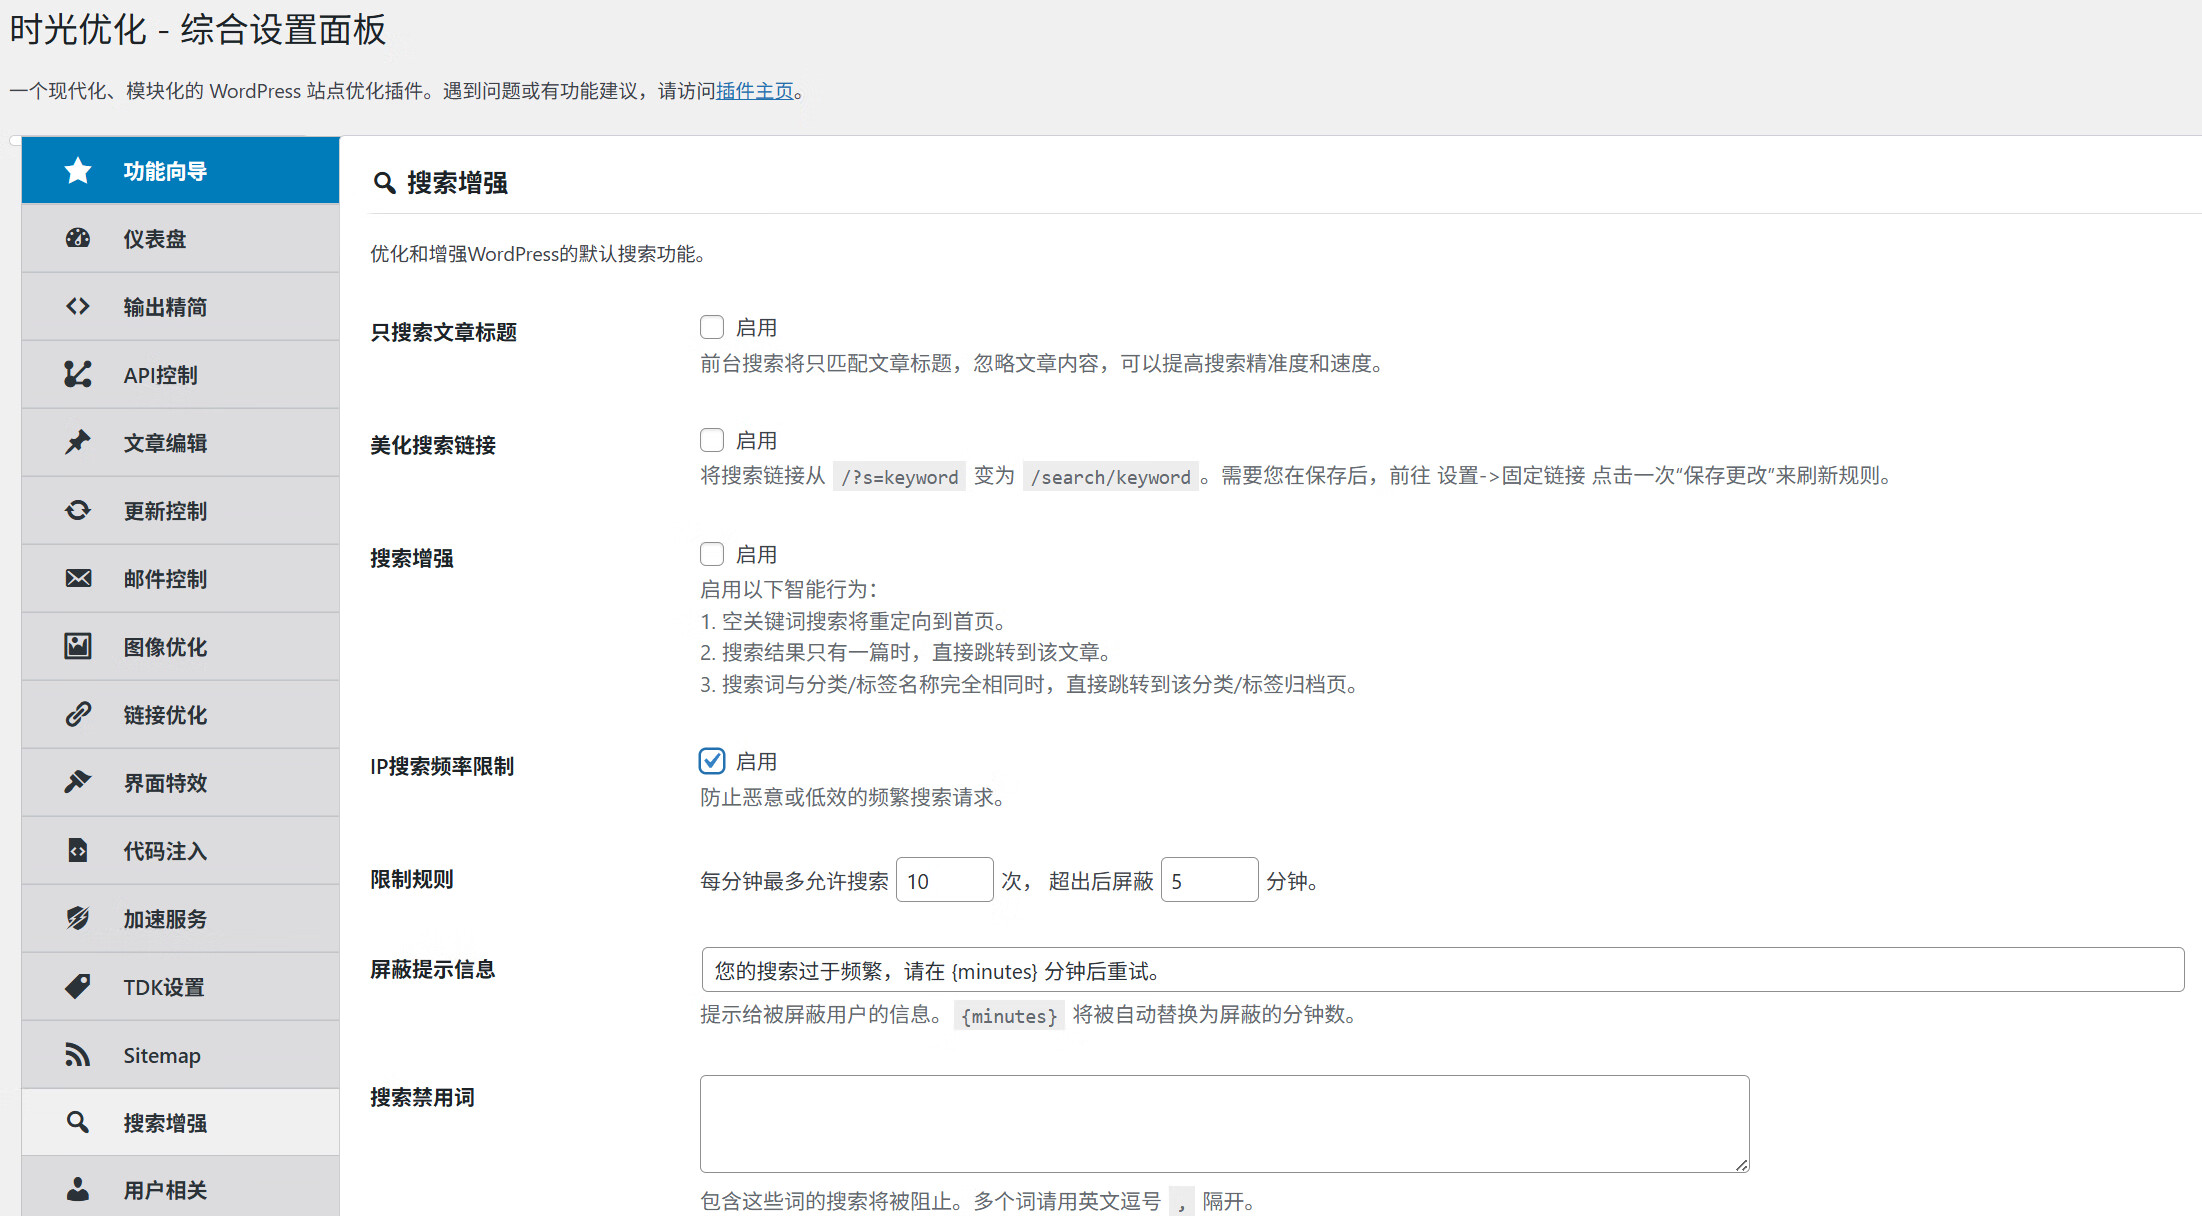This screenshot has height=1216, width=2202.
Task: Go to the 界面特效 tab
Action: coord(180,782)
